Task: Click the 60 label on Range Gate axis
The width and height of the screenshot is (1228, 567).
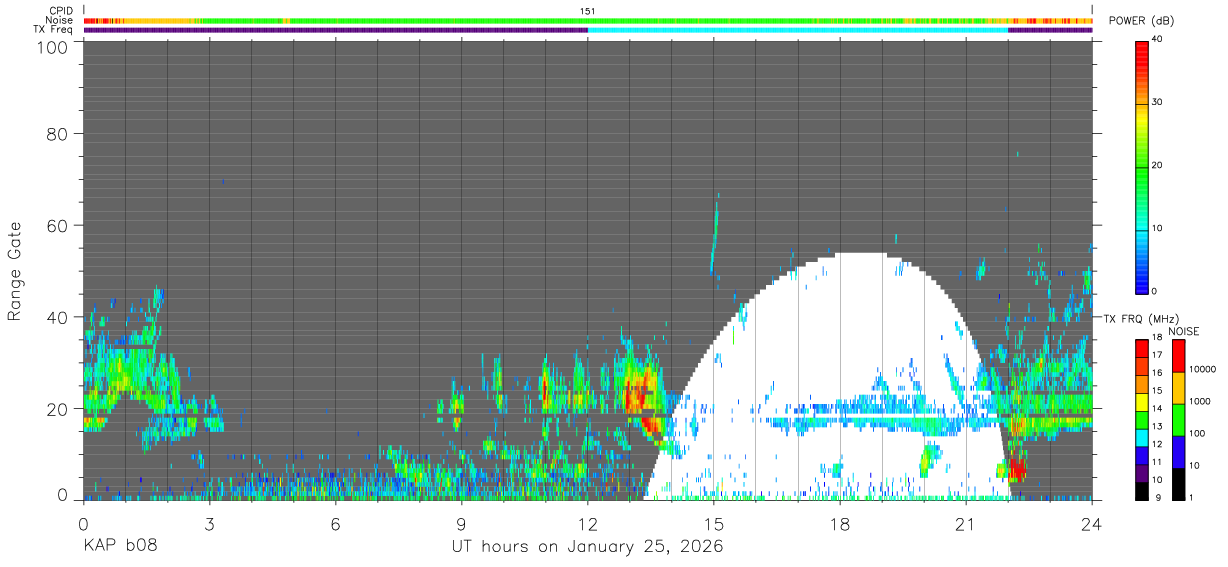Action: 59,225
